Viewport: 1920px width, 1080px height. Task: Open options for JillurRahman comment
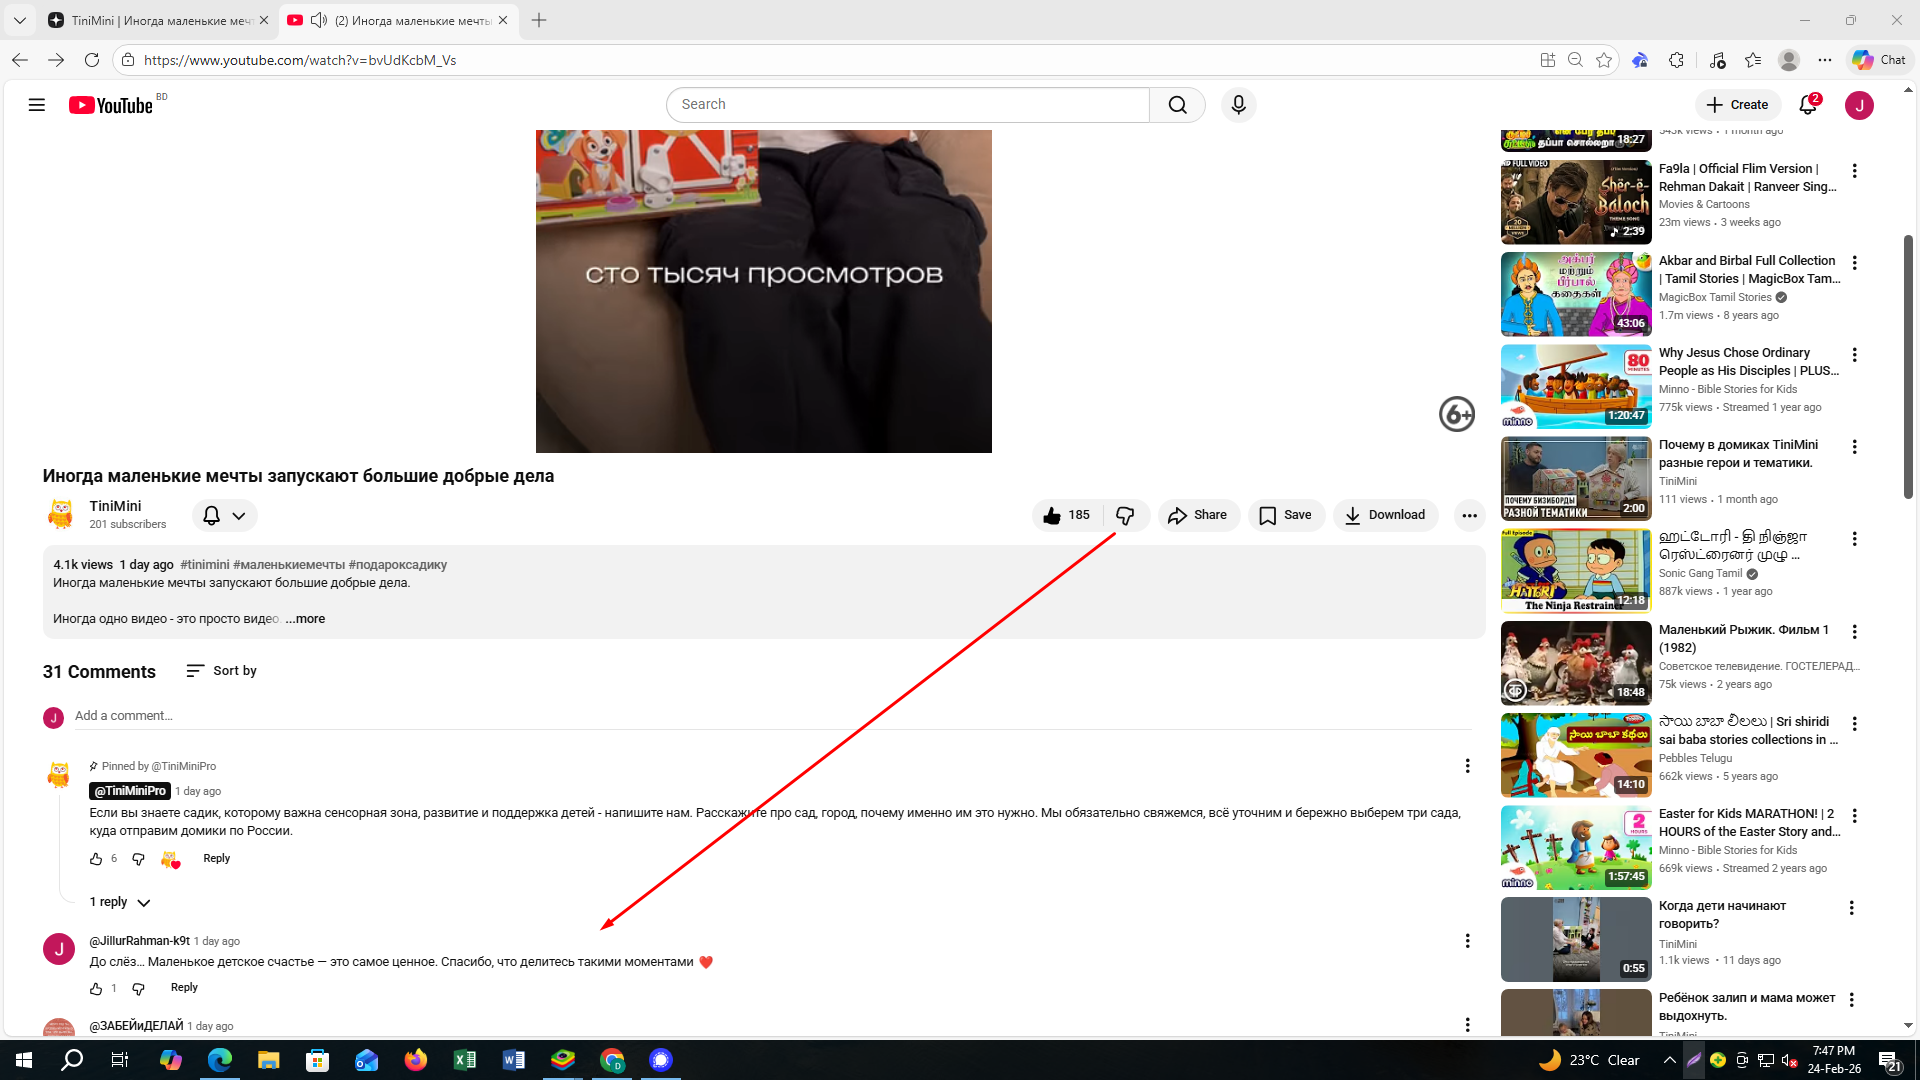pyautogui.click(x=1467, y=941)
